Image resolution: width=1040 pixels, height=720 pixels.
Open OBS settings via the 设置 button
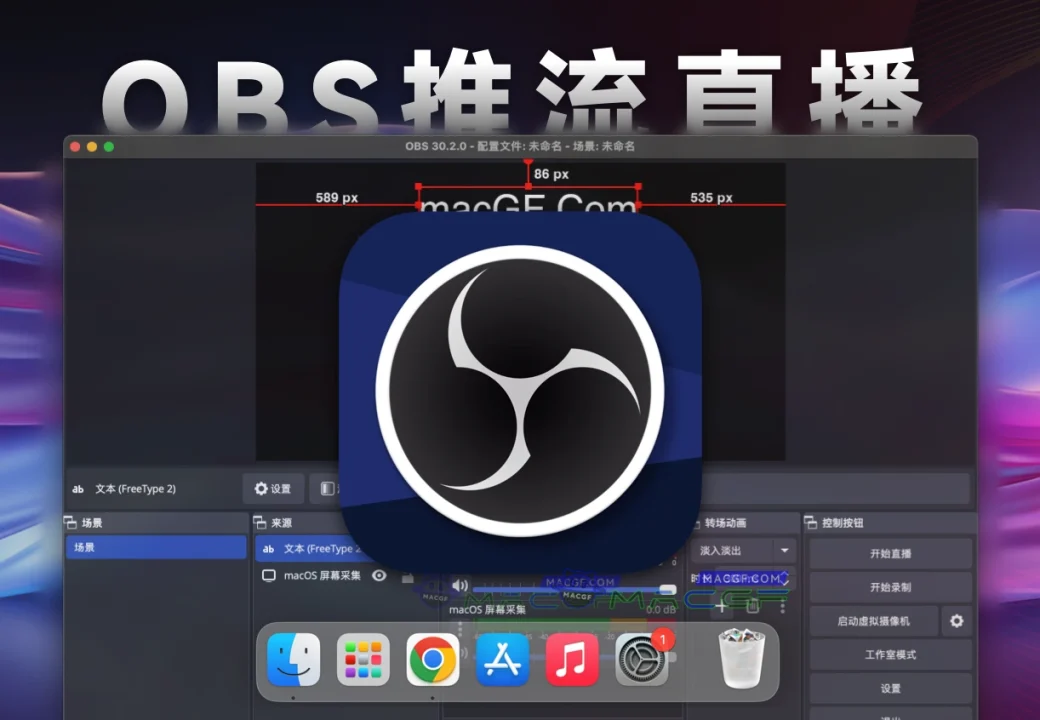[x=889, y=688]
